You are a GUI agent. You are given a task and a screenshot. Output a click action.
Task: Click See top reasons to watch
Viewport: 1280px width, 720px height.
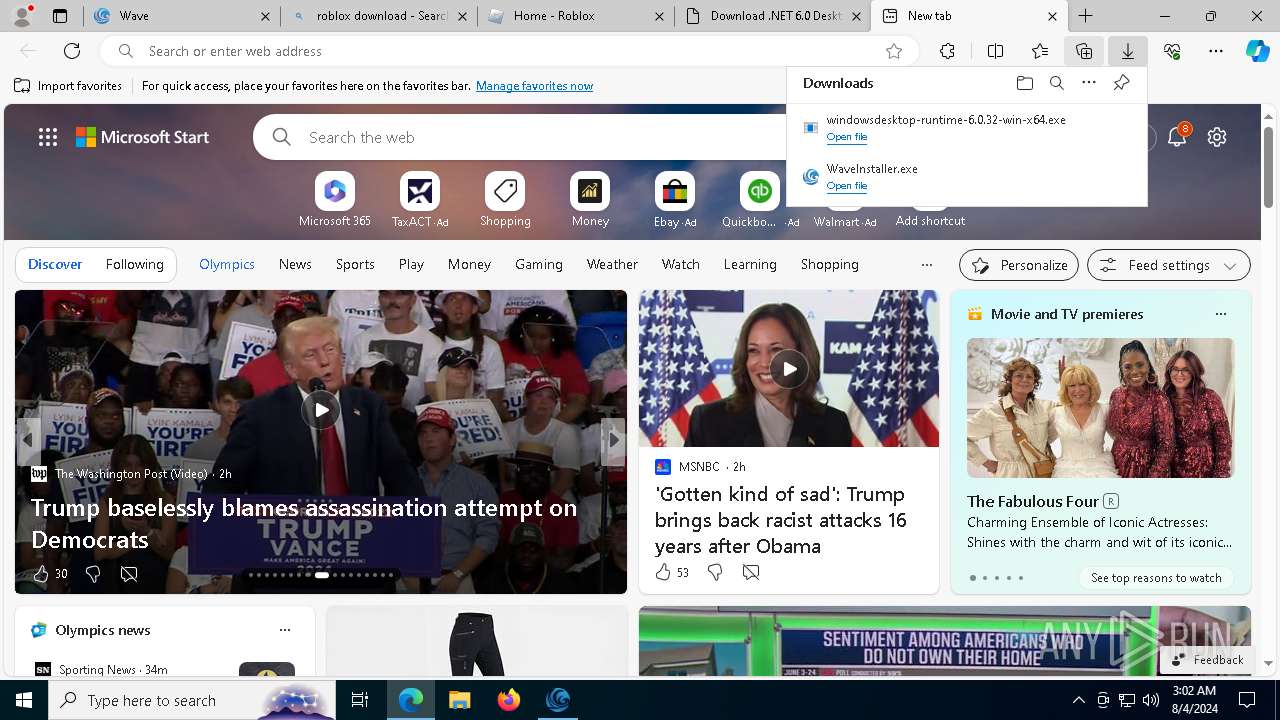(1156, 578)
